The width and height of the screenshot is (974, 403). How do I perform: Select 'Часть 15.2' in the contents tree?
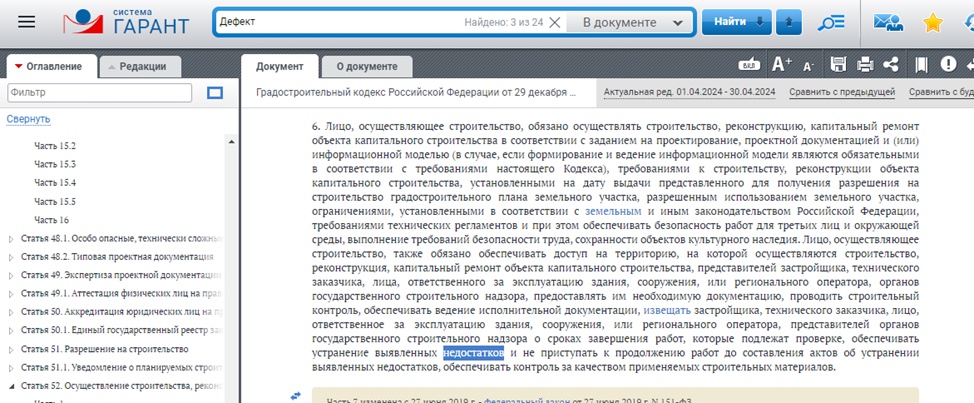(x=55, y=146)
